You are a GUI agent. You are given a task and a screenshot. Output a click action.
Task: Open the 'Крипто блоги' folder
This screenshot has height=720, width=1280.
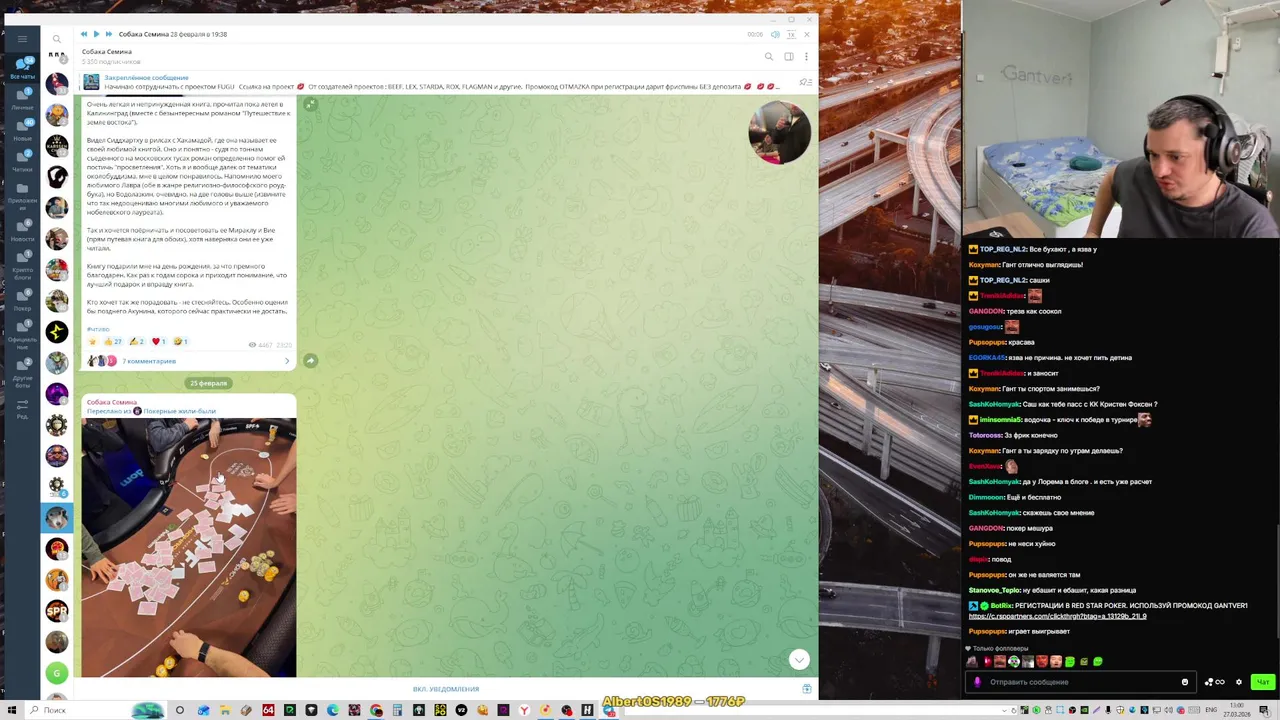tap(22, 265)
